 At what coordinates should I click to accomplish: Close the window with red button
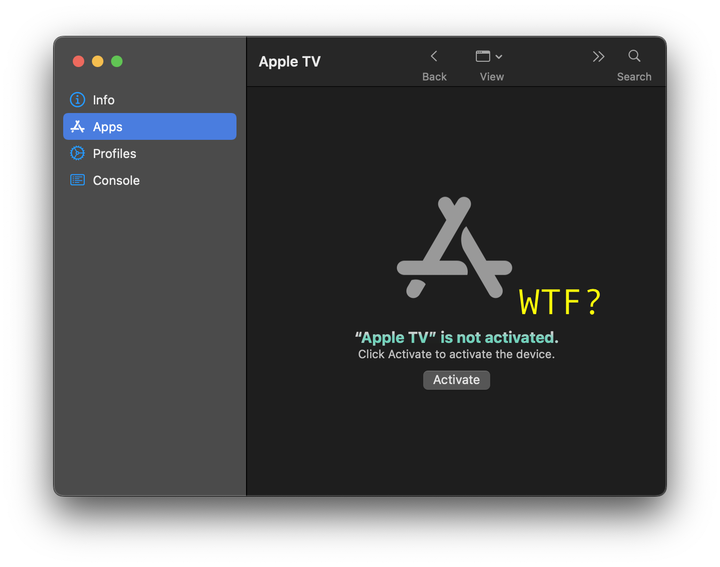[79, 61]
